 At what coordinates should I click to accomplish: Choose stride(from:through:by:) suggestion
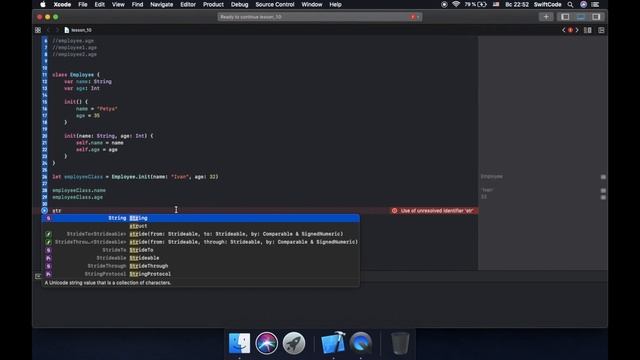tap(200, 242)
